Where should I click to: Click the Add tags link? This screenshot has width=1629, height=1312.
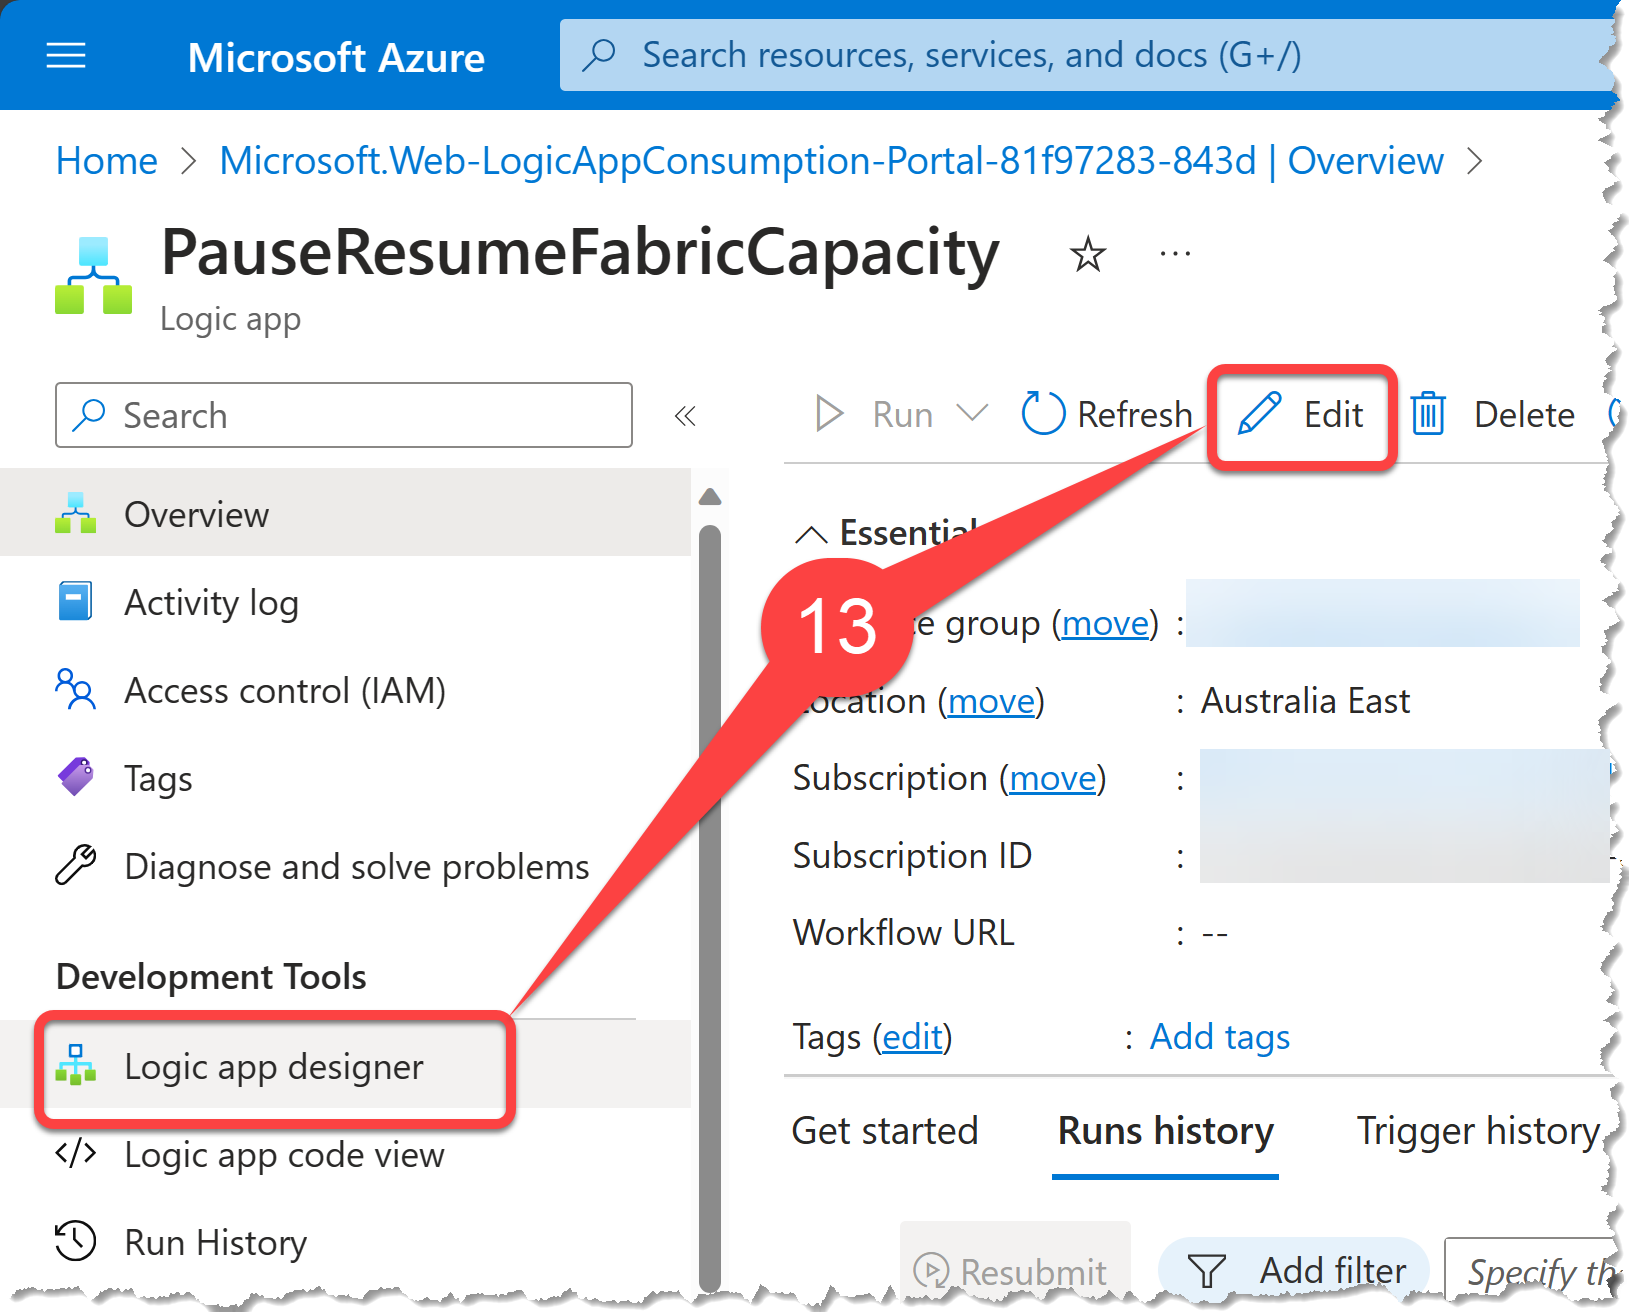click(1220, 1037)
